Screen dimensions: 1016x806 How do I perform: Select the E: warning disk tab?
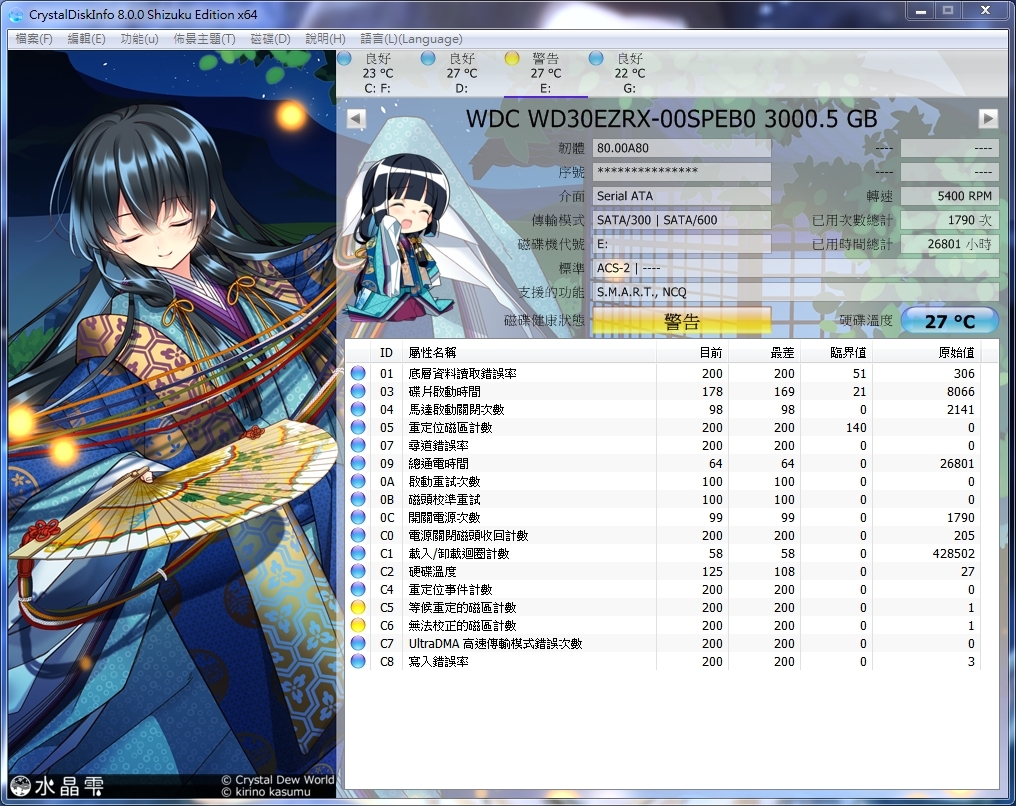(x=546, y=73)
